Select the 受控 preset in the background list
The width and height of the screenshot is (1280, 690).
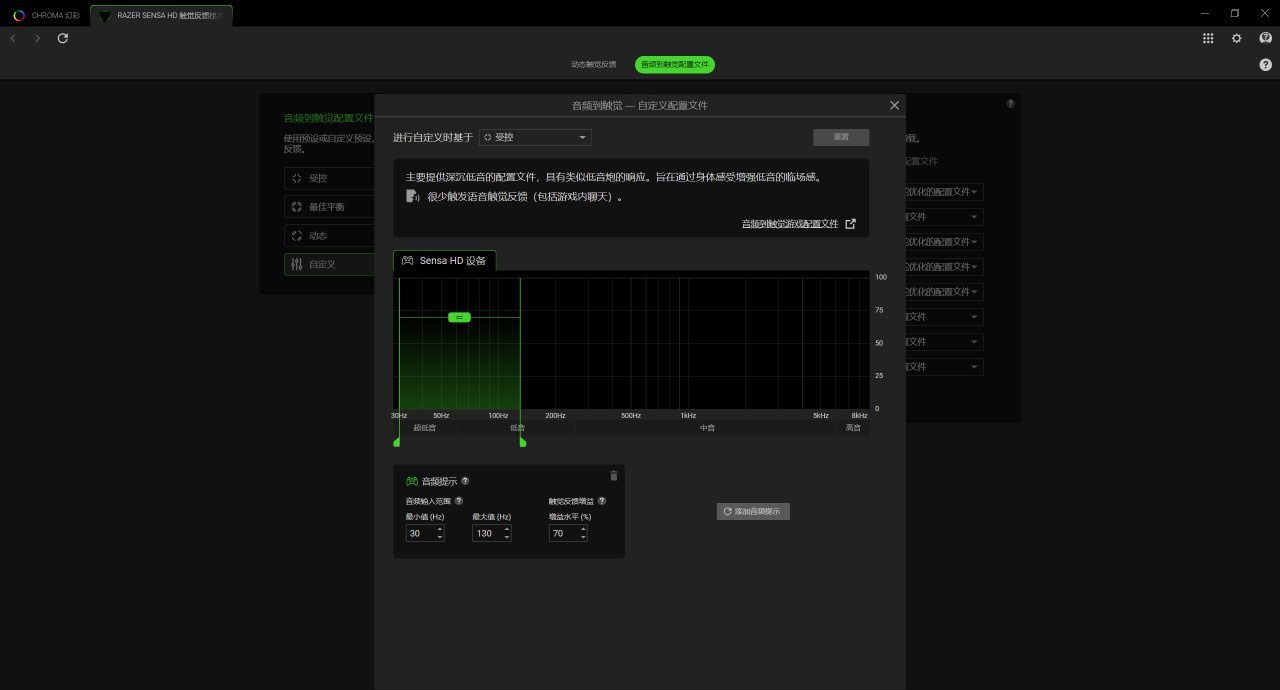pyautogui.click(x=329, y=178)
